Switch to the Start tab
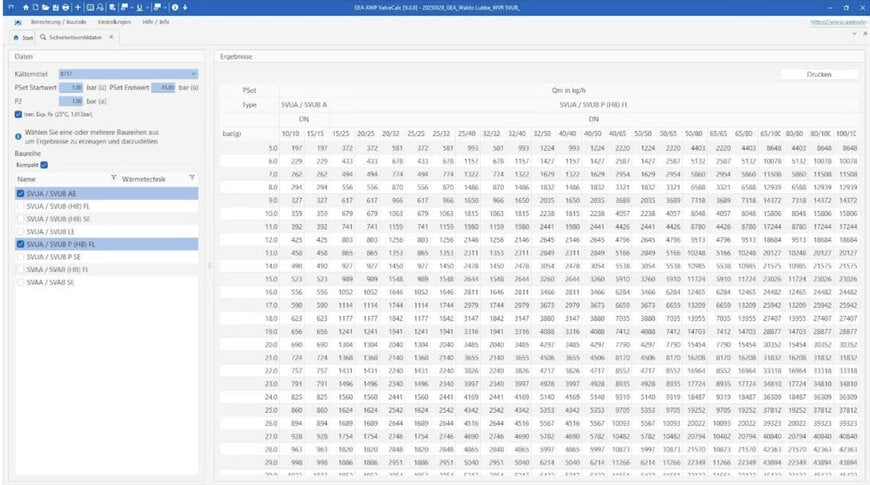870x485 pixels. tap(23, 38)
